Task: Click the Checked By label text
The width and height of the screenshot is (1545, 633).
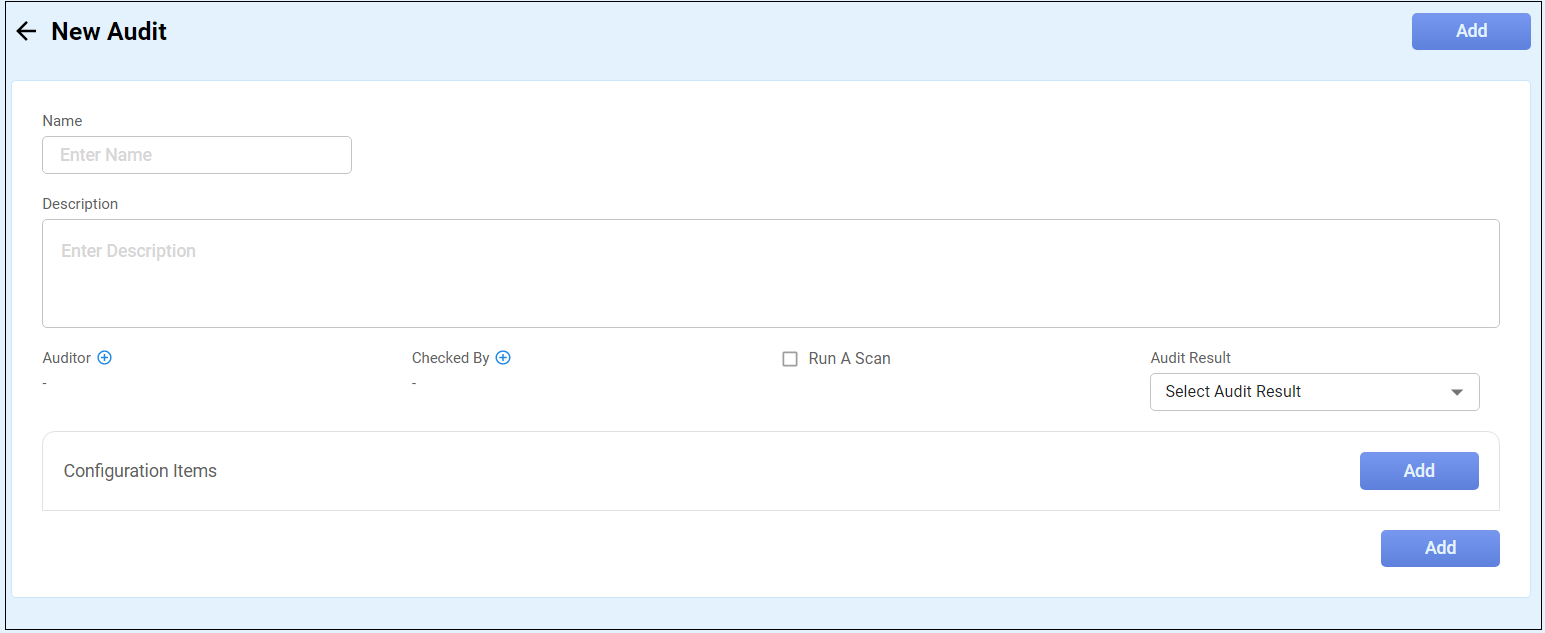Action: click(450, 358)
